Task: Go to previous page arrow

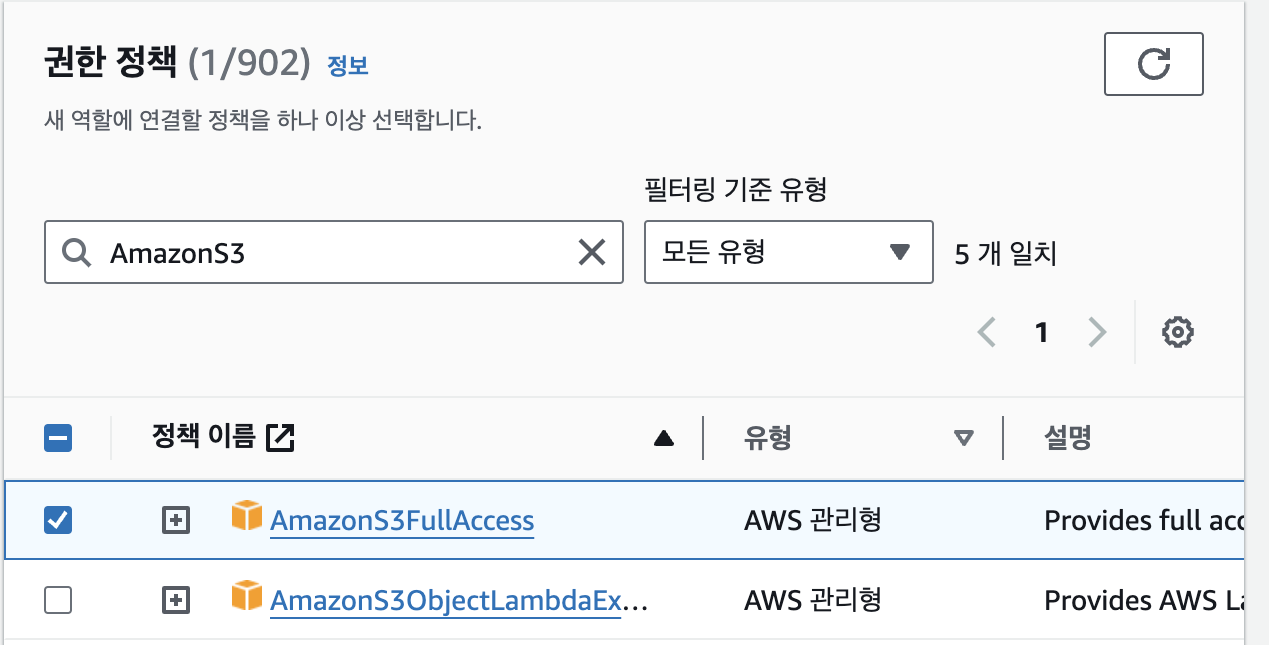Action: click(x=987, y=332)
